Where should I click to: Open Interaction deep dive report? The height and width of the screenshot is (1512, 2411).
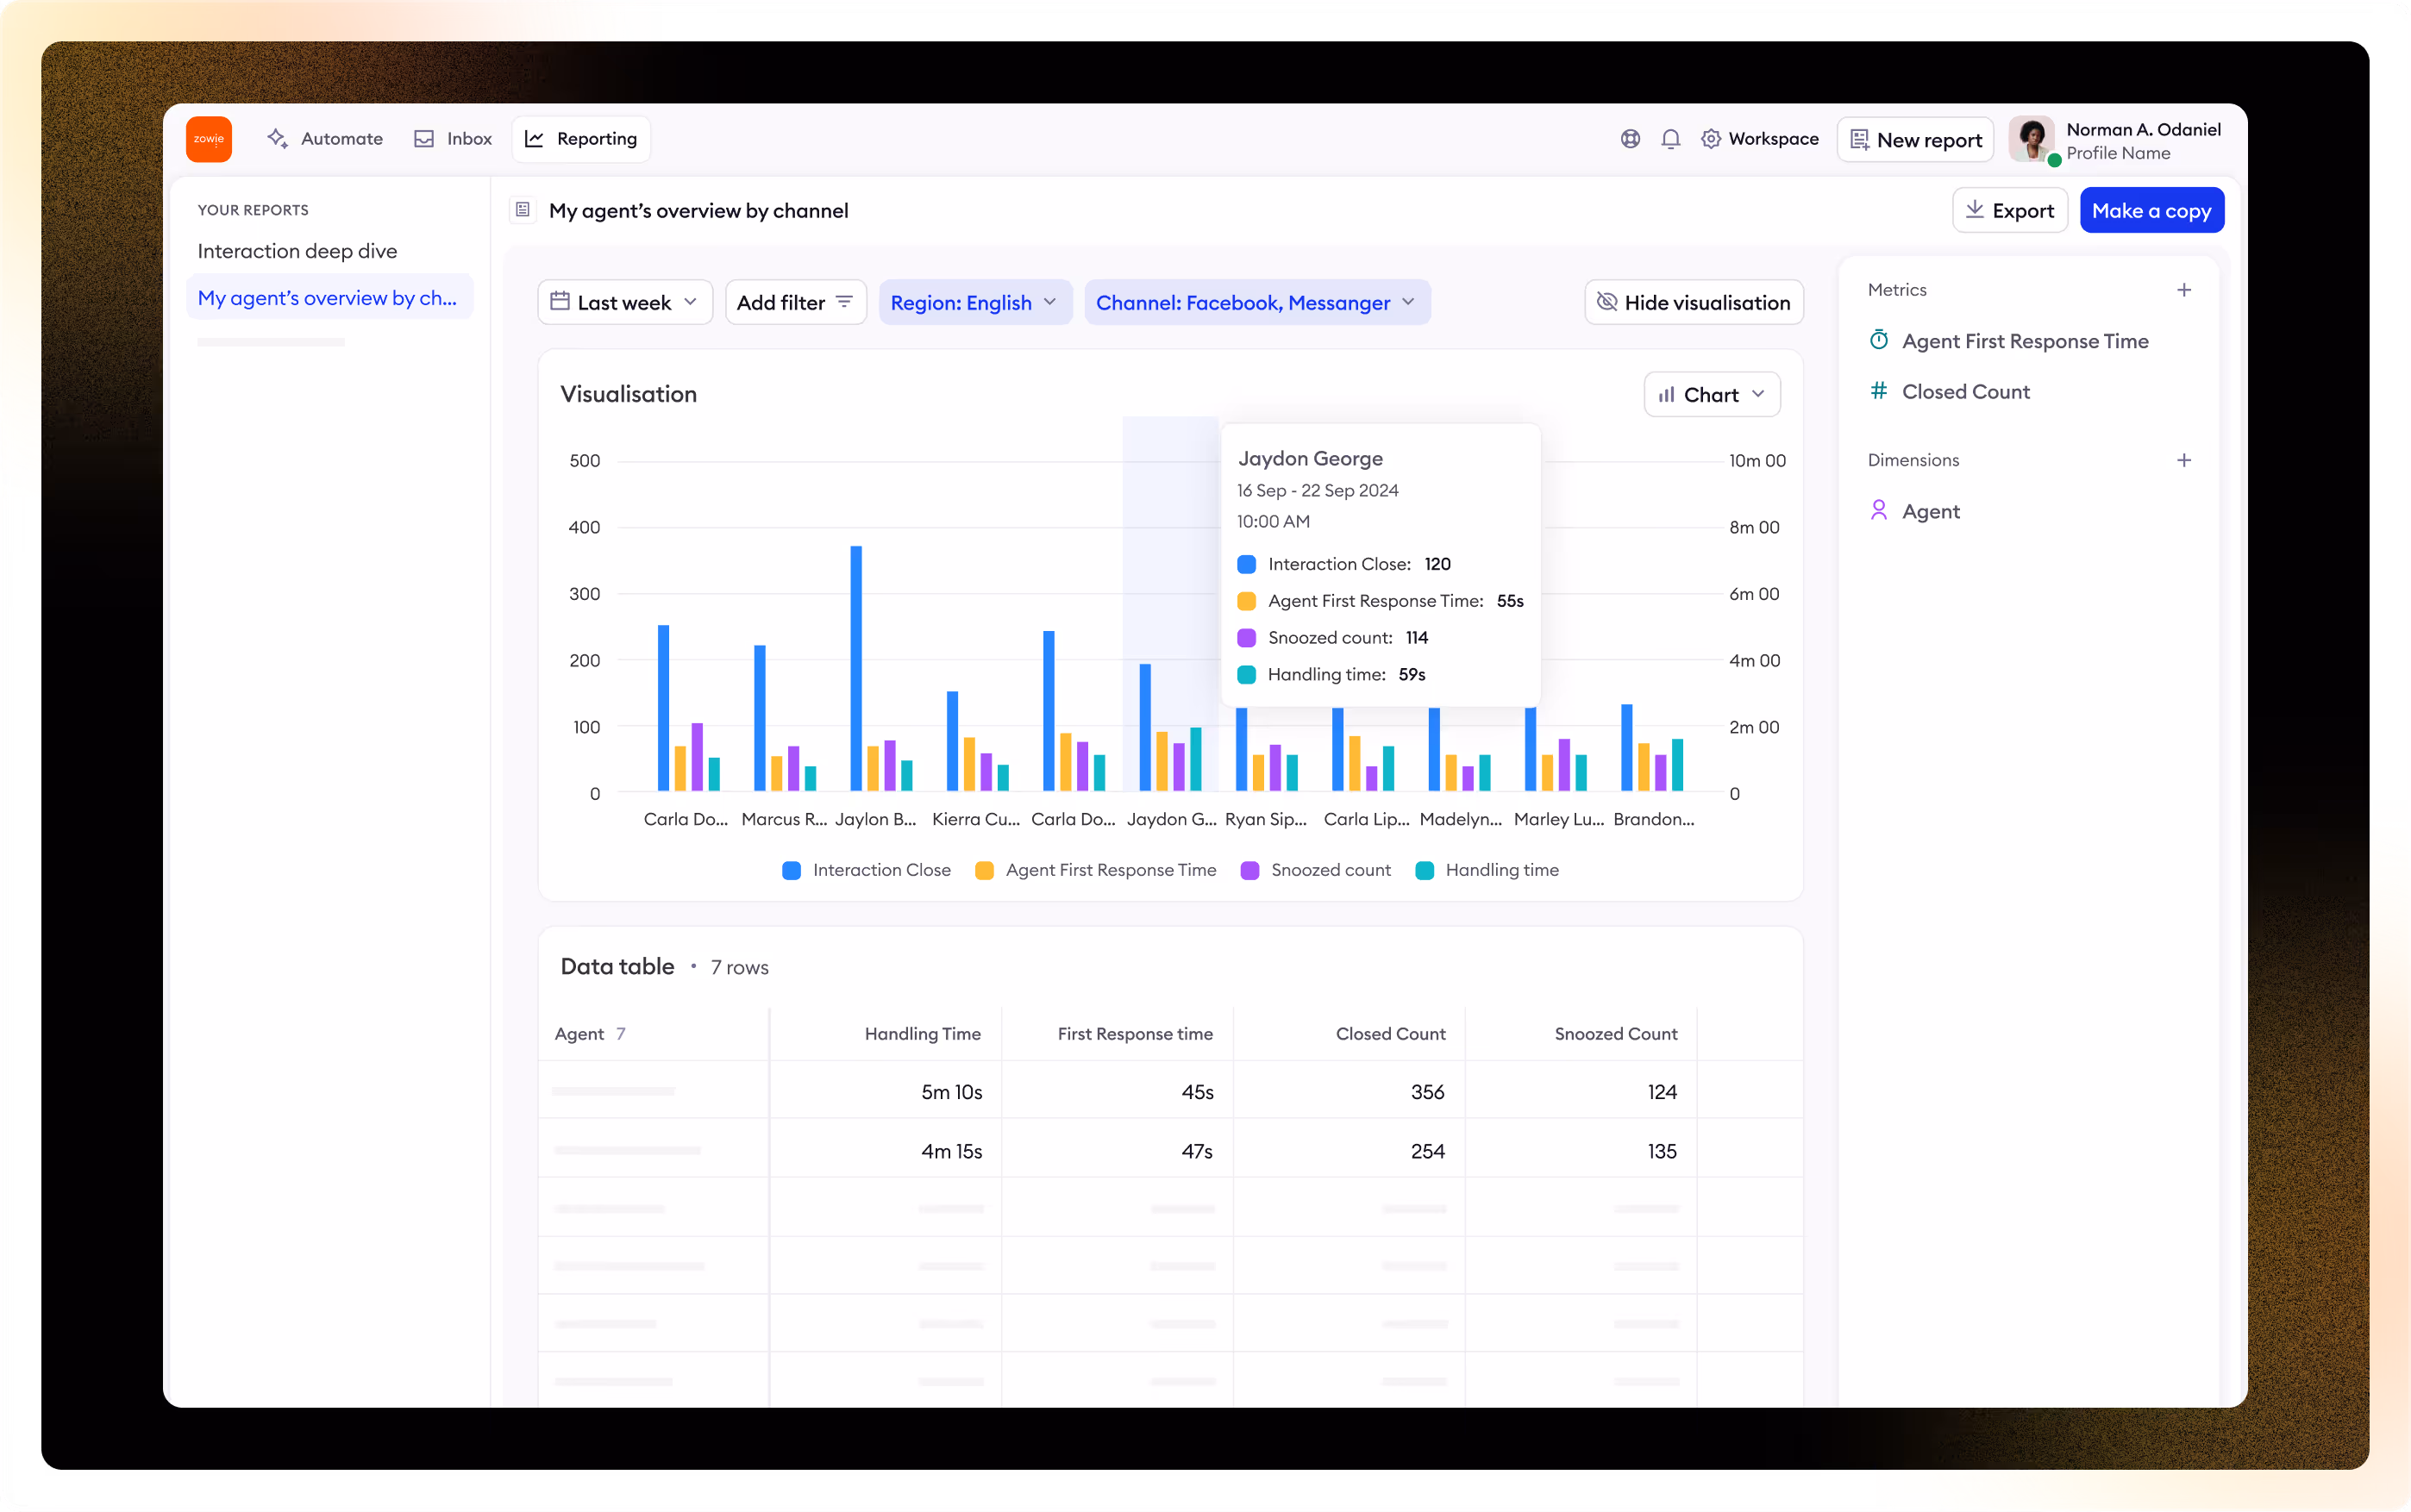point(297,251)
